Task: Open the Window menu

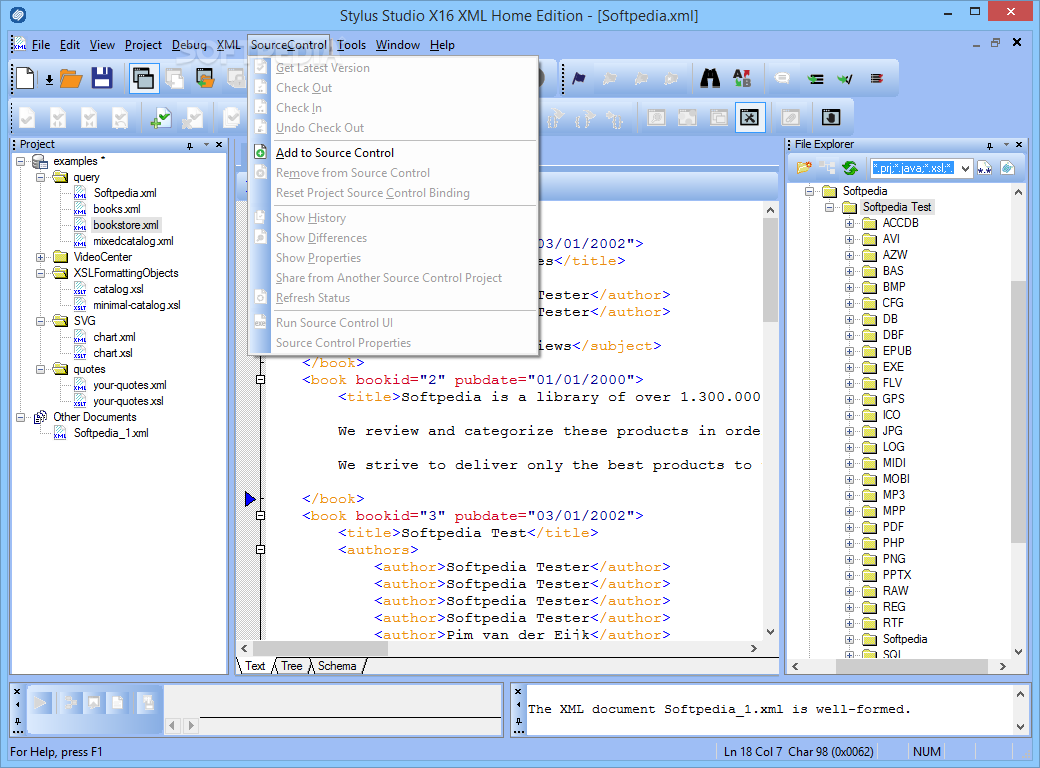Action: tap(397, 44)
